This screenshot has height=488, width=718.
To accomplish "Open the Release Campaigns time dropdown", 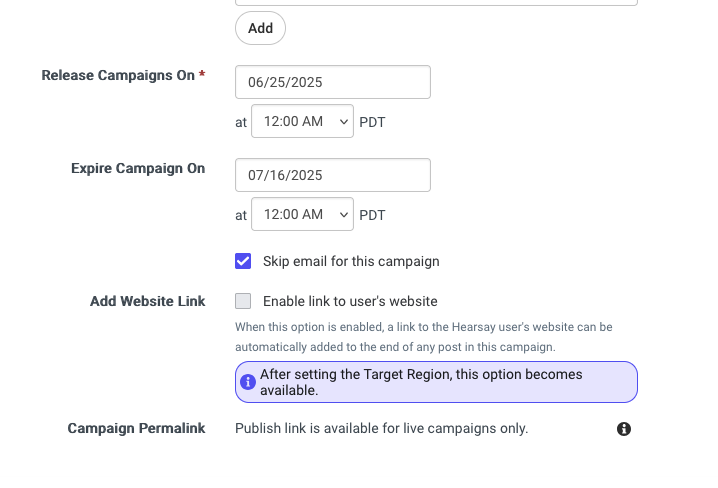I will coord(302,121).
